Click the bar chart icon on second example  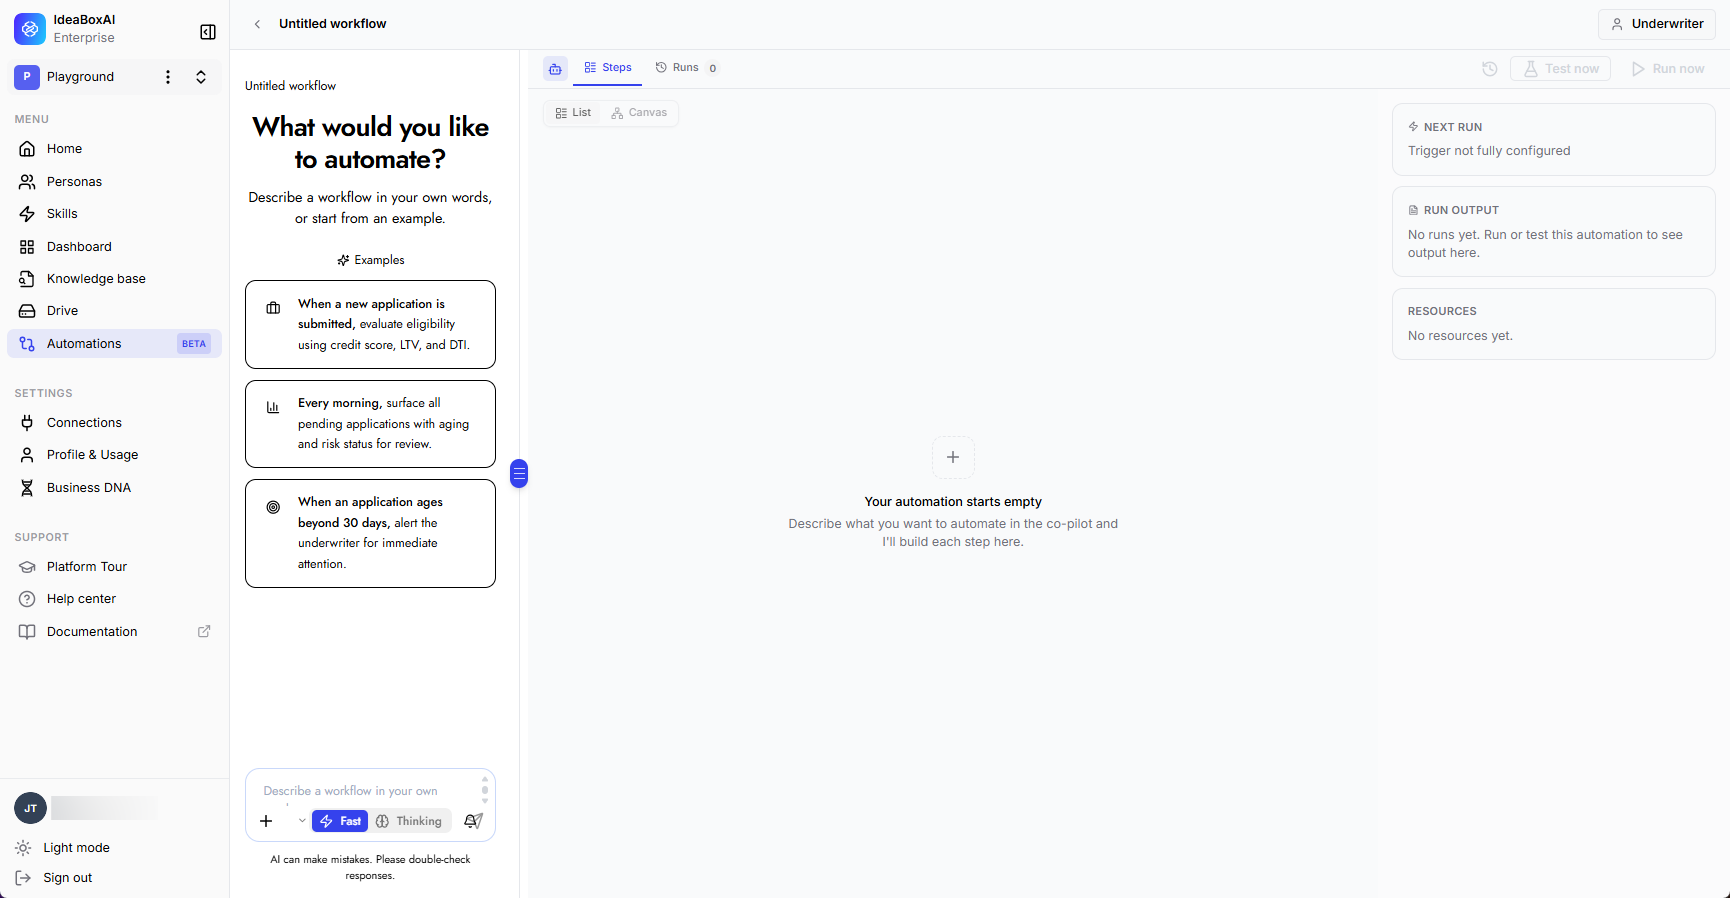[273, 407]
